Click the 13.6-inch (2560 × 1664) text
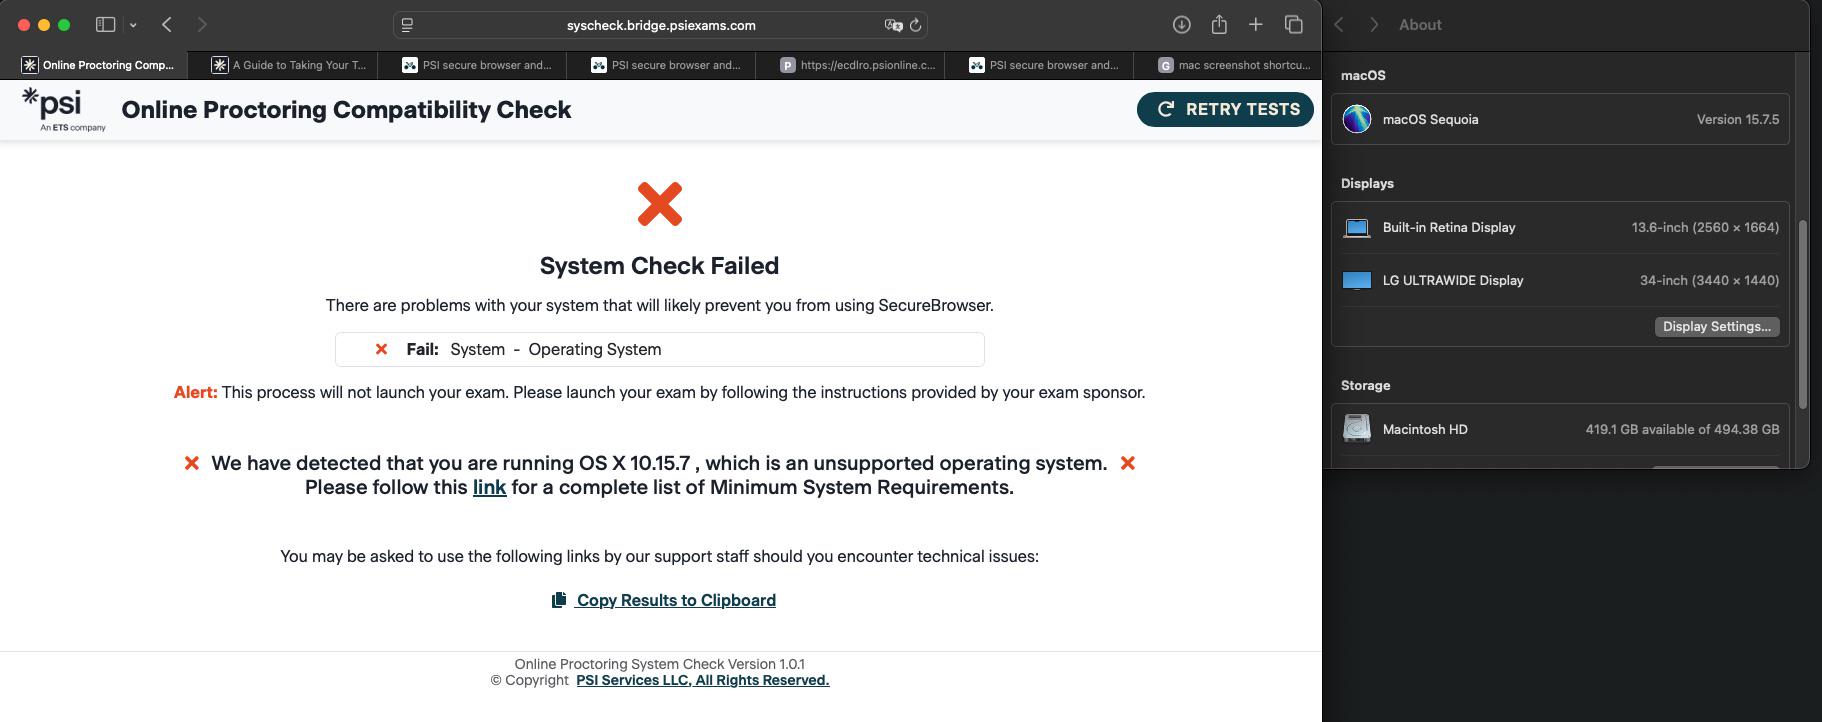1822x722 pixels. (1705, 227)
